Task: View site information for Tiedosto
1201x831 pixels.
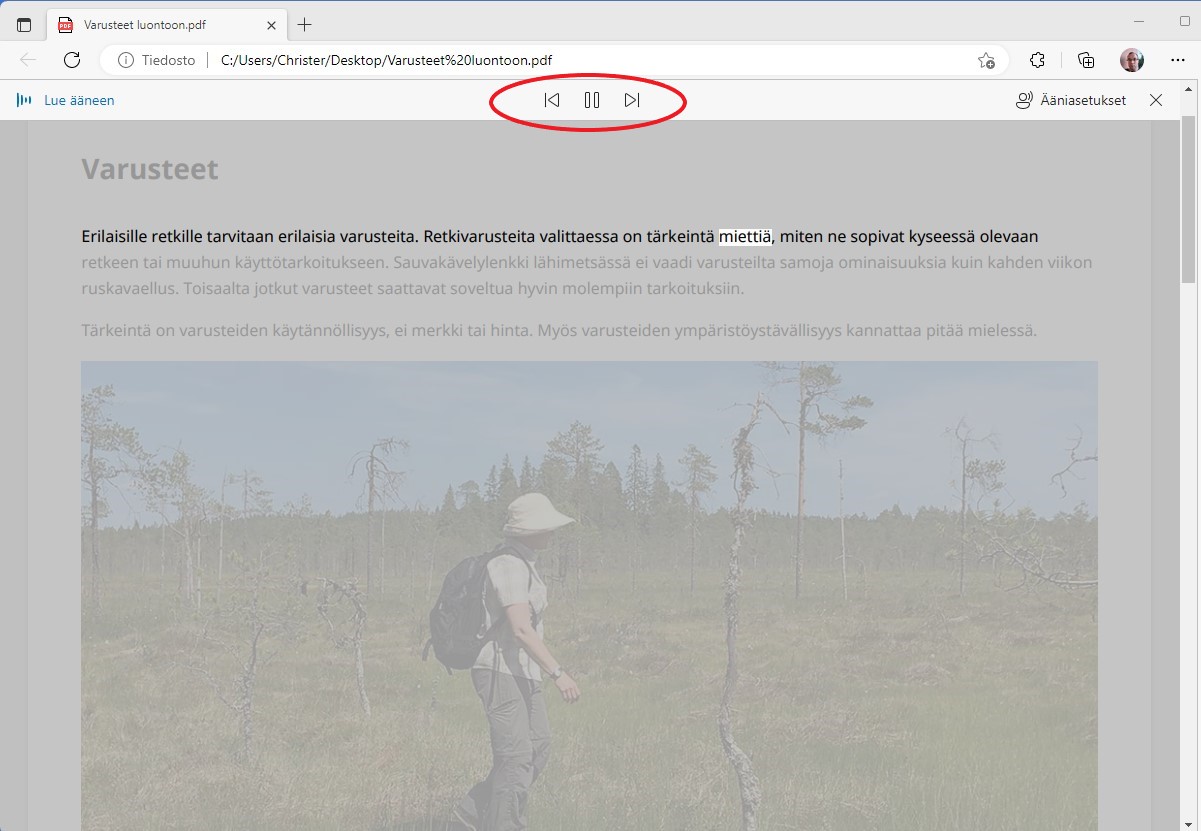Action: (156, 60)
